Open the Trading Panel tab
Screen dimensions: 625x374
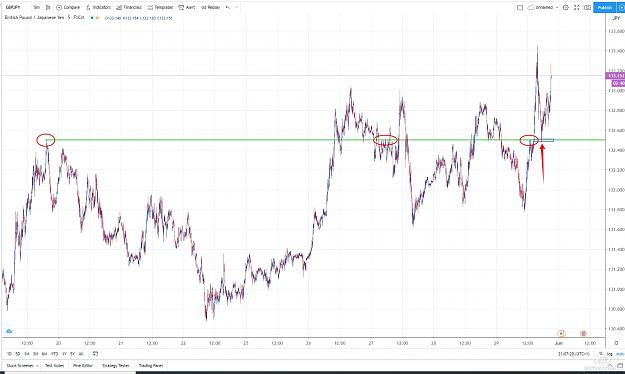(151, 365)
